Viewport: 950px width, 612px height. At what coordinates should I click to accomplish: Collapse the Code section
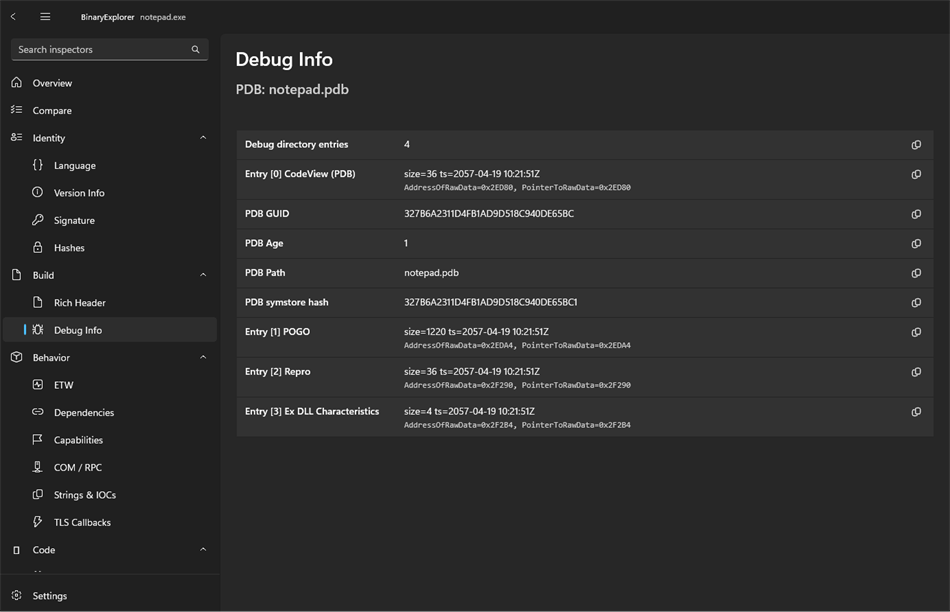tap(203, 550)
